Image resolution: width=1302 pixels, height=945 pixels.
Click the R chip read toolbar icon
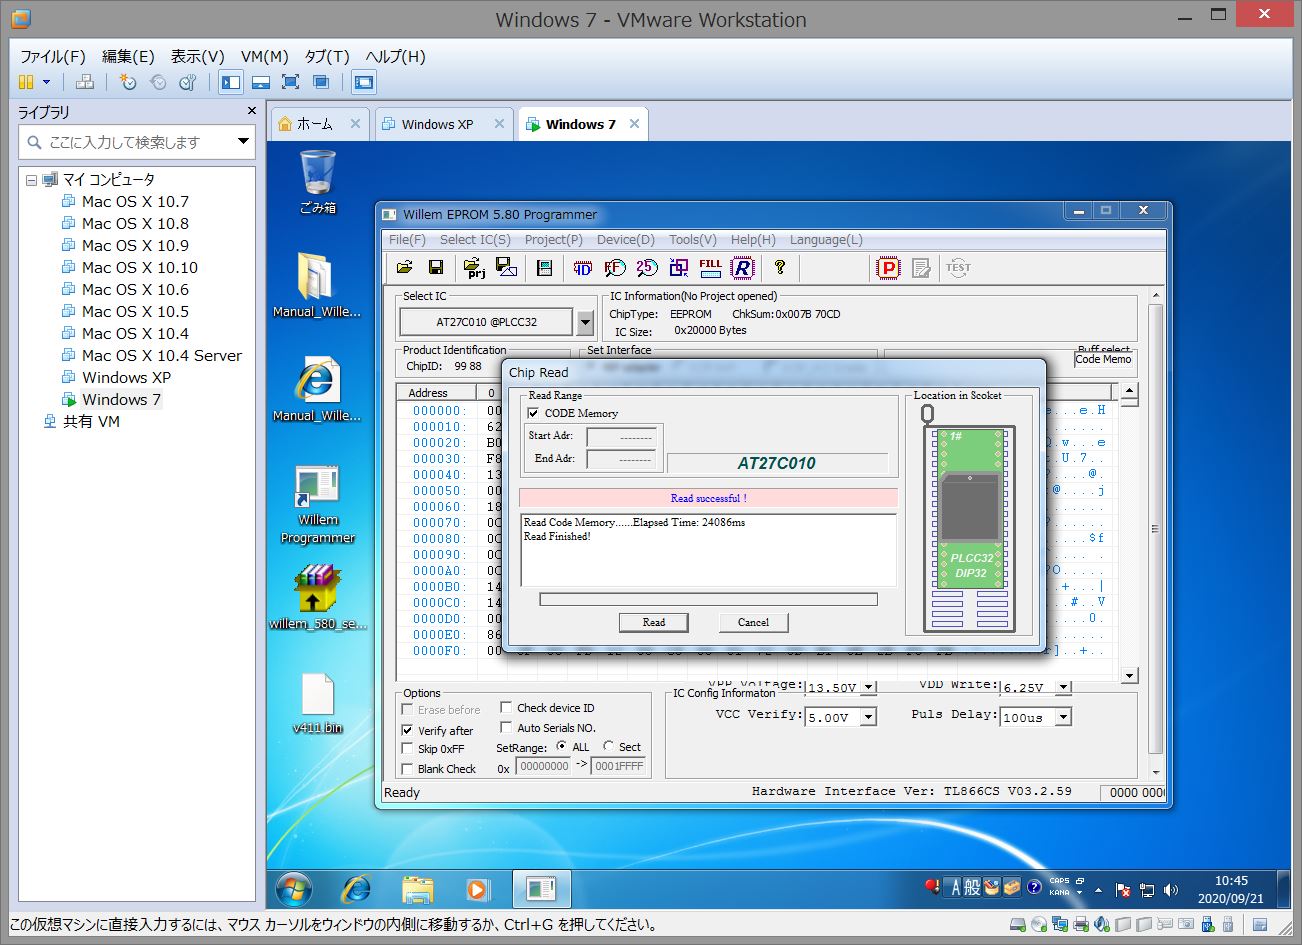(x=742, y=267)
